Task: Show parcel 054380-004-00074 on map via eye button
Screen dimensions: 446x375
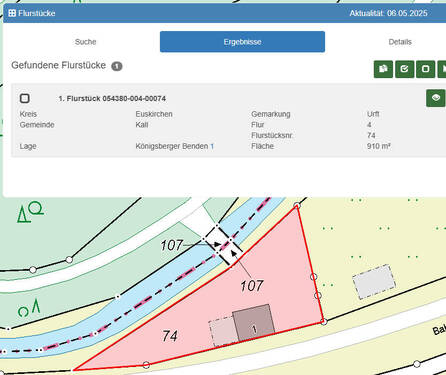Action: tap(436, 98)
